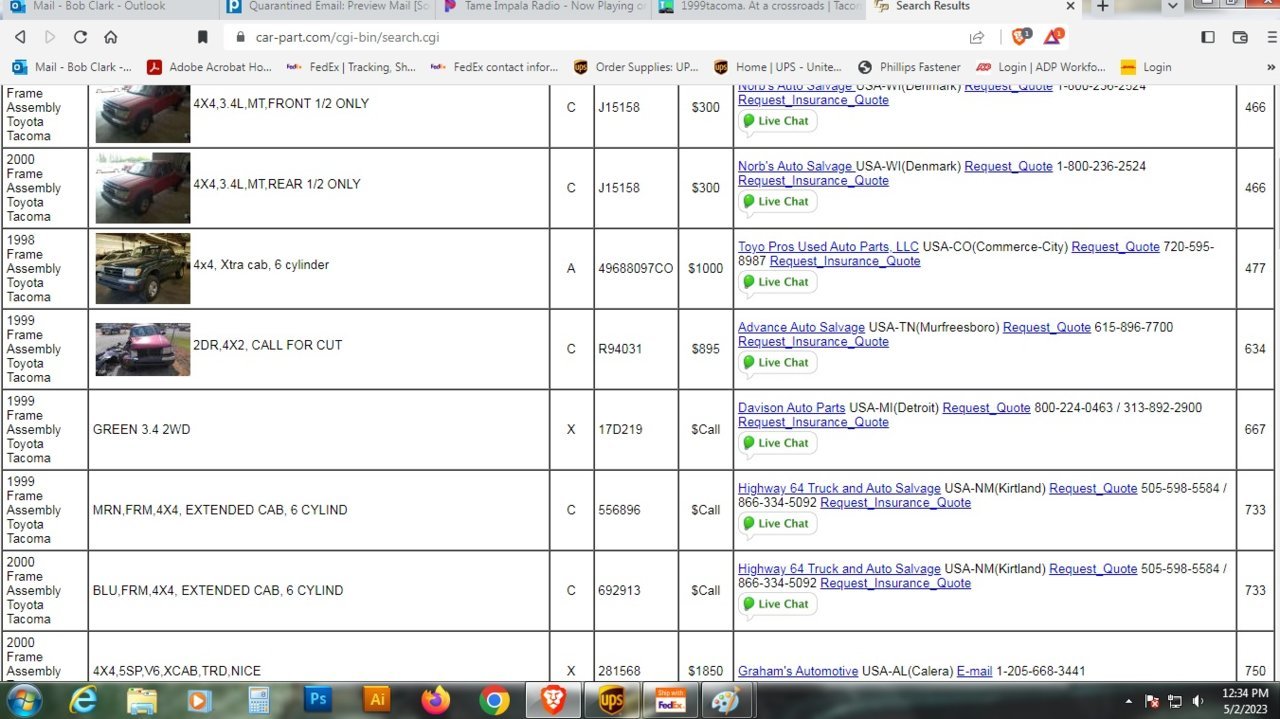Image resolution: width=1280 pixels, height=719 pixels.
Task: Open the yellow Login bookmark
Action: (x=1146, y=67)
